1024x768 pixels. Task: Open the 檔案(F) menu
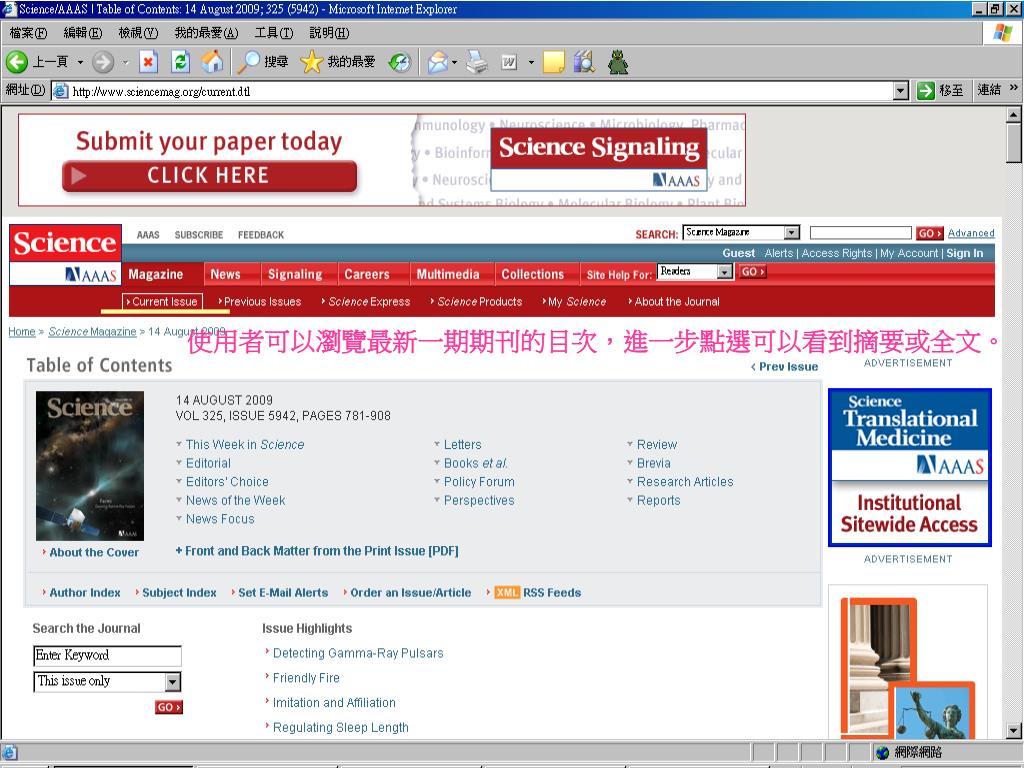point(28,33)
